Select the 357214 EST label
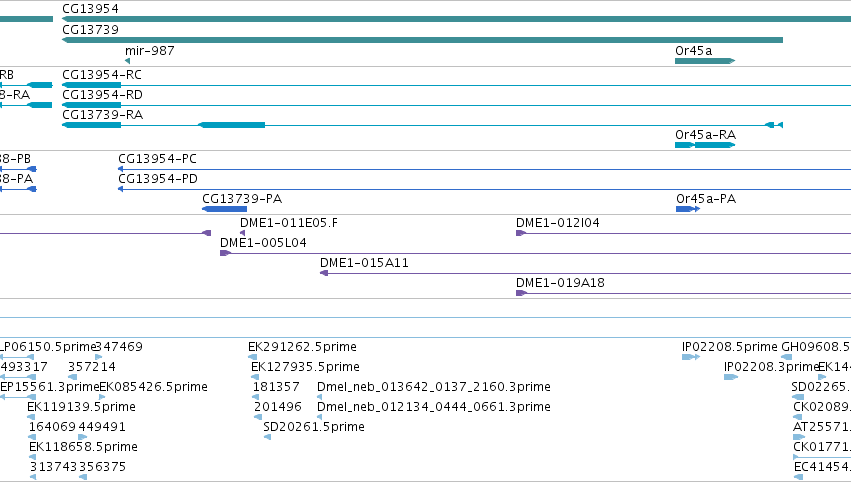 click(92, 367)
